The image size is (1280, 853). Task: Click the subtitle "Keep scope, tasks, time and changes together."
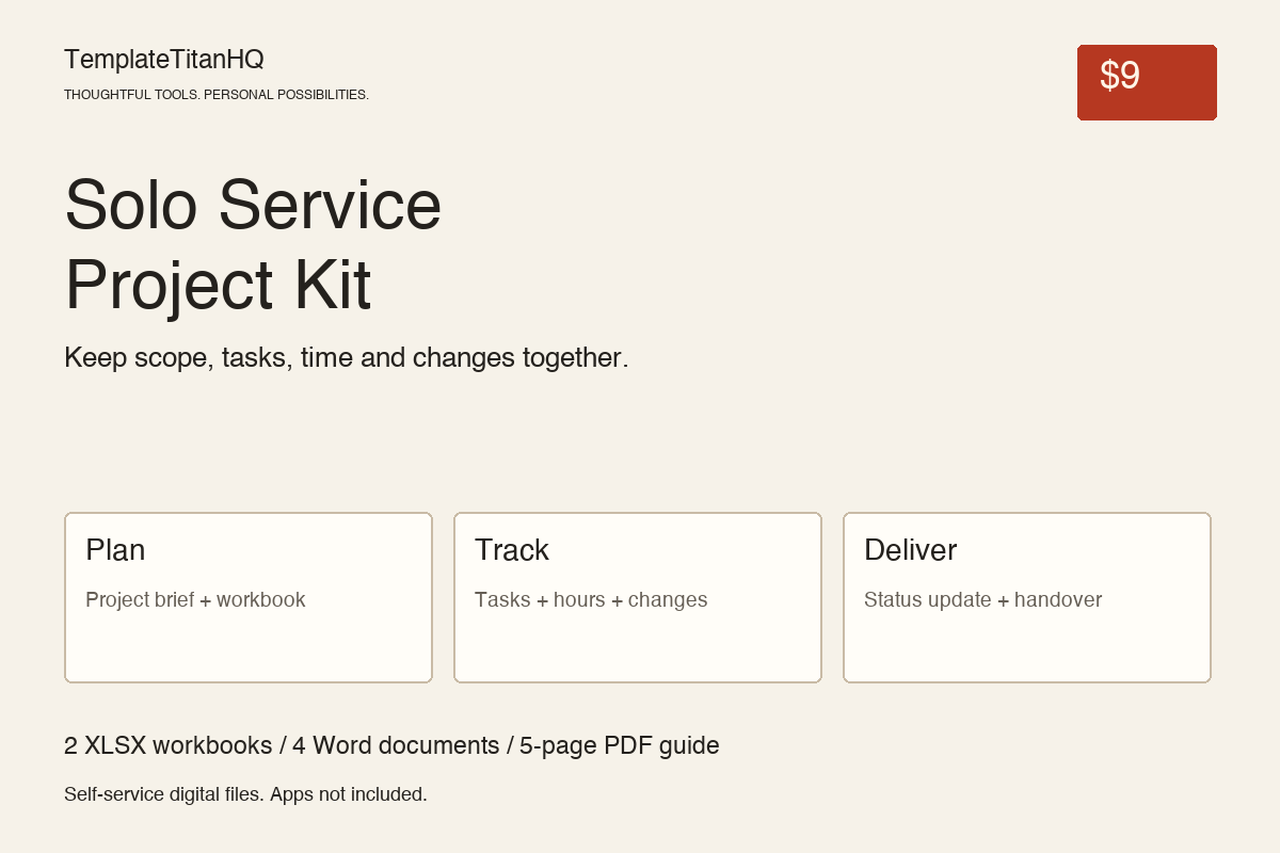click(x=346, y=357)
